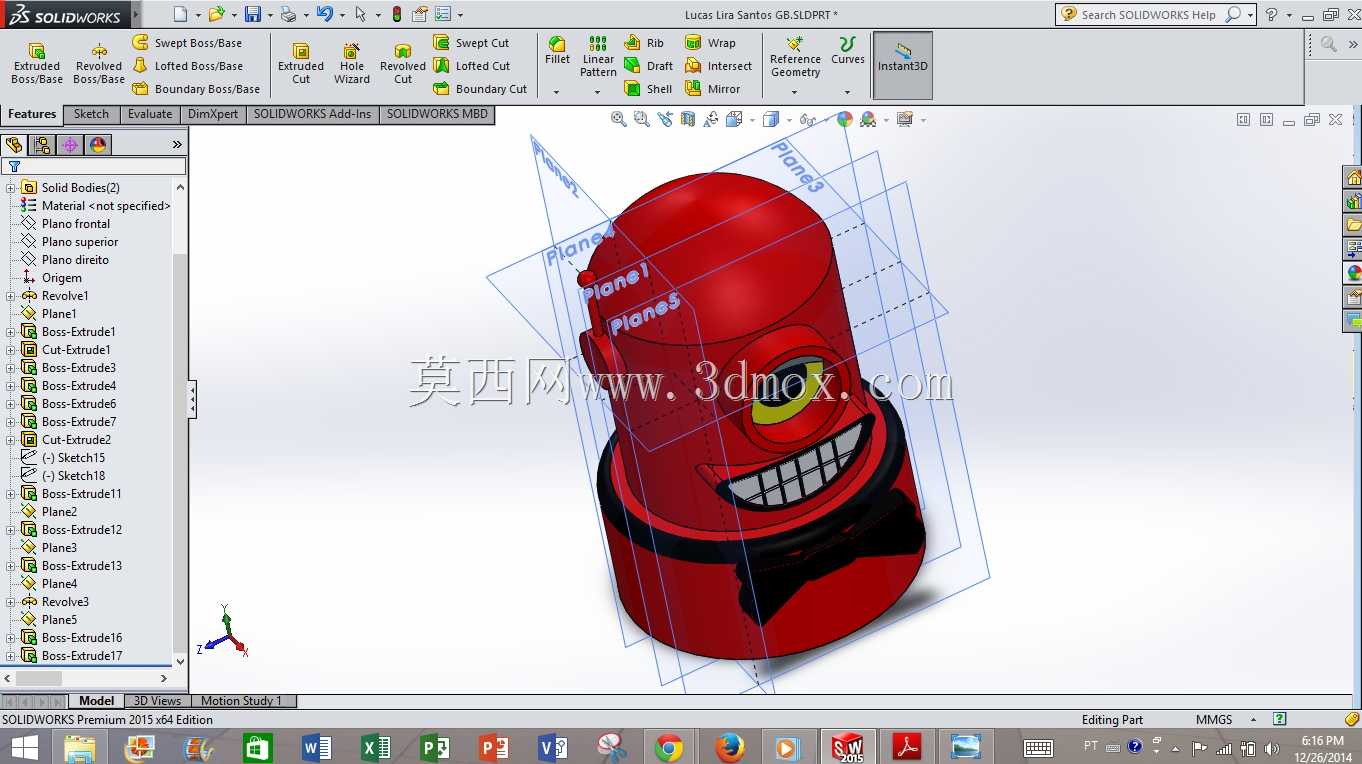Screen dimensions: 1362x764
Task: Select the Rib tool
Action: [644, 43]
